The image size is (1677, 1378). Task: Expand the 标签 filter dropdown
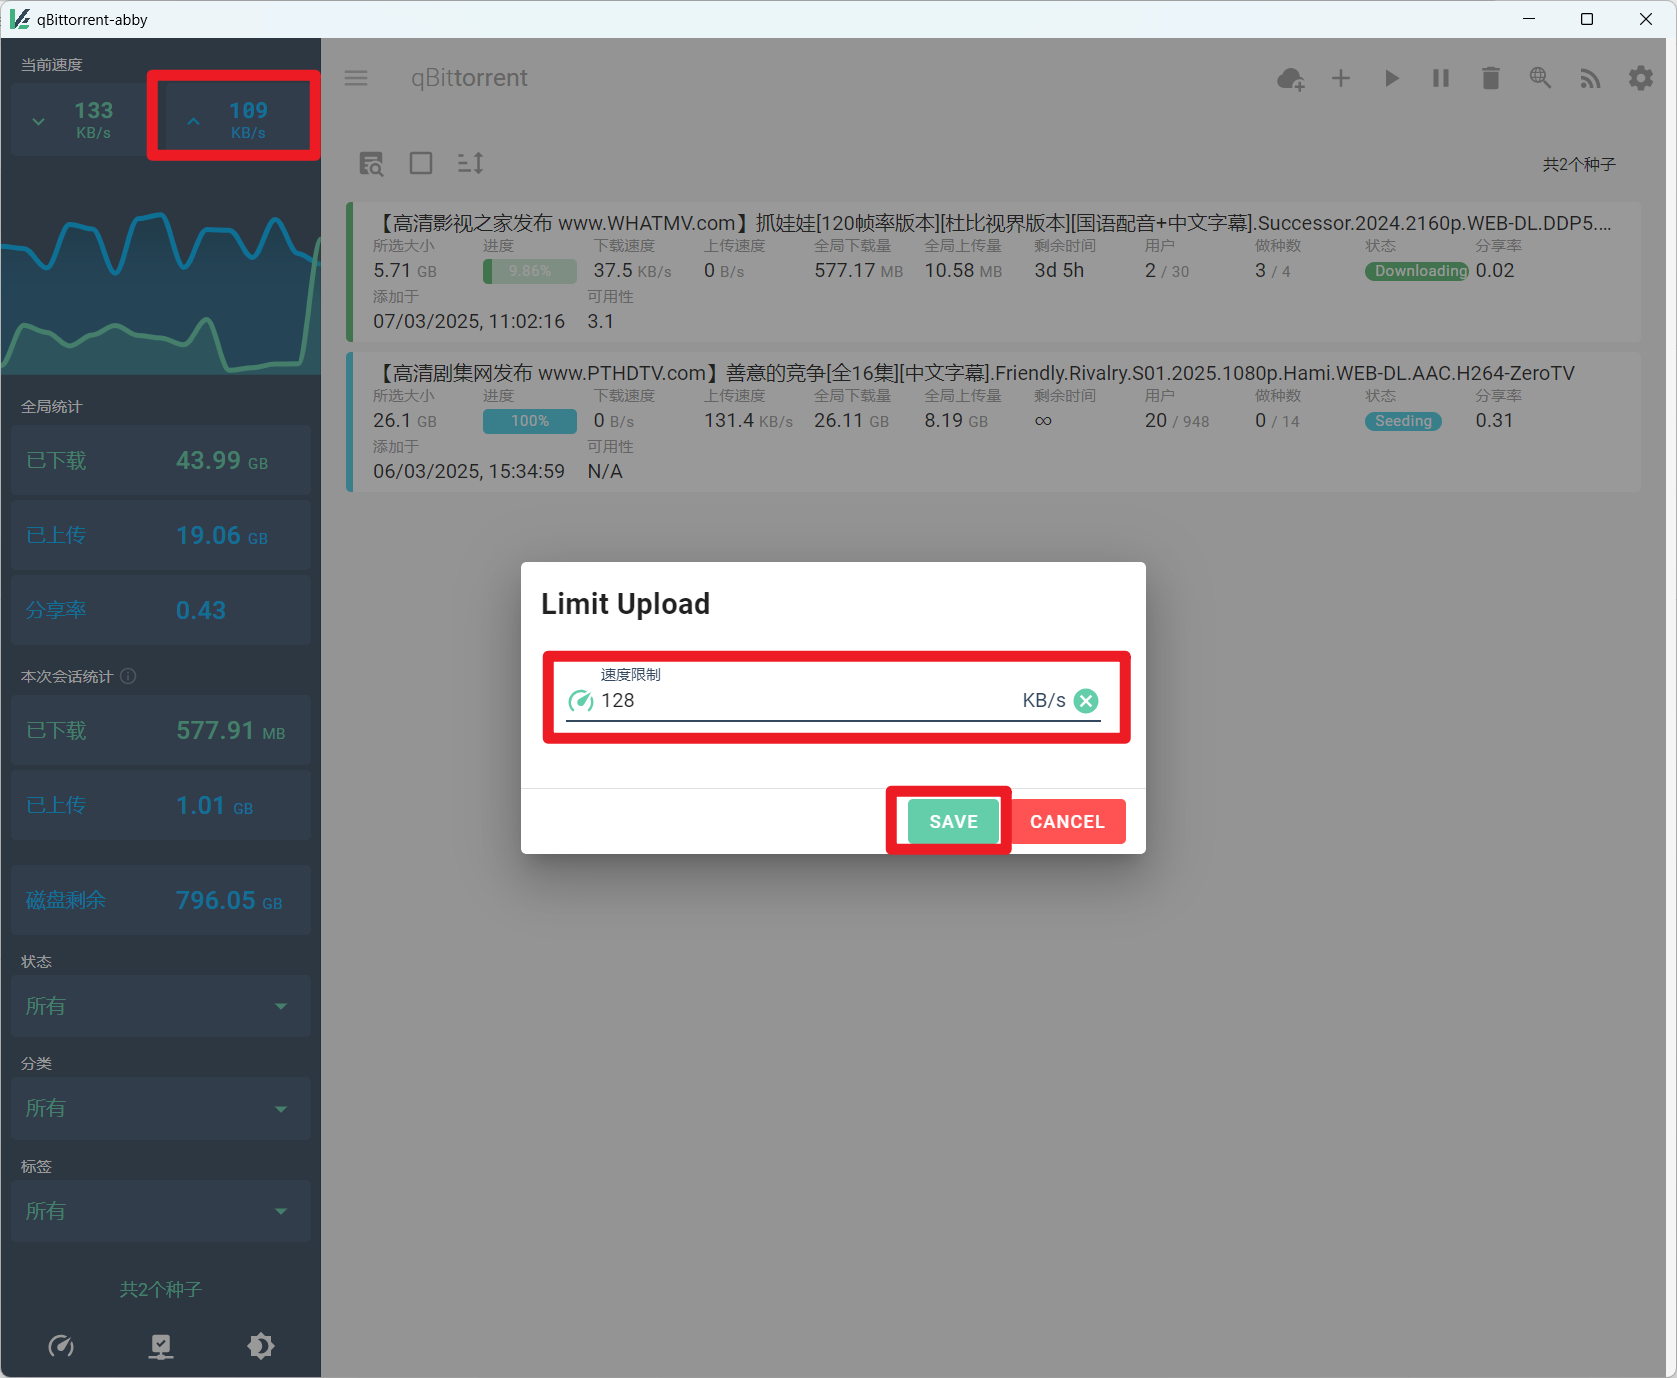[x=161, y=1211]
